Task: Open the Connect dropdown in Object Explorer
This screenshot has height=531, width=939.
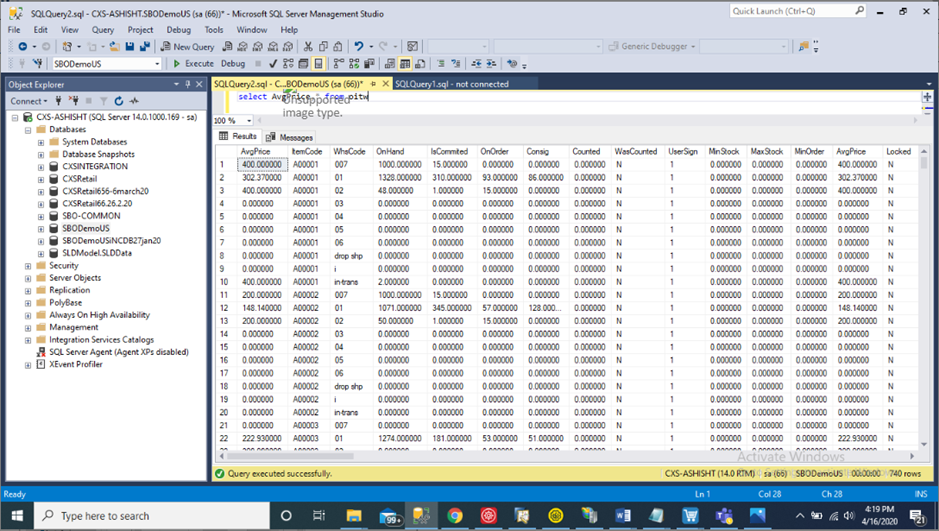Action: click(x=29, y=101)
